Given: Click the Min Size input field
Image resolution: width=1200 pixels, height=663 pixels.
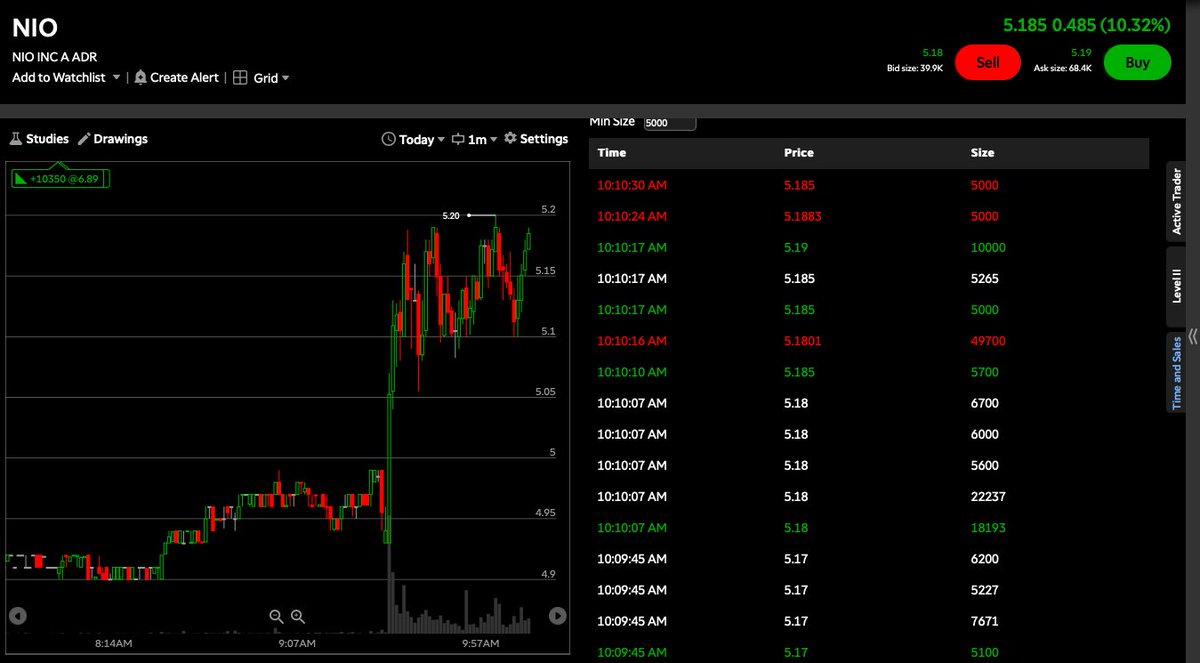Looking at the screenshot, I should (670, 123).
